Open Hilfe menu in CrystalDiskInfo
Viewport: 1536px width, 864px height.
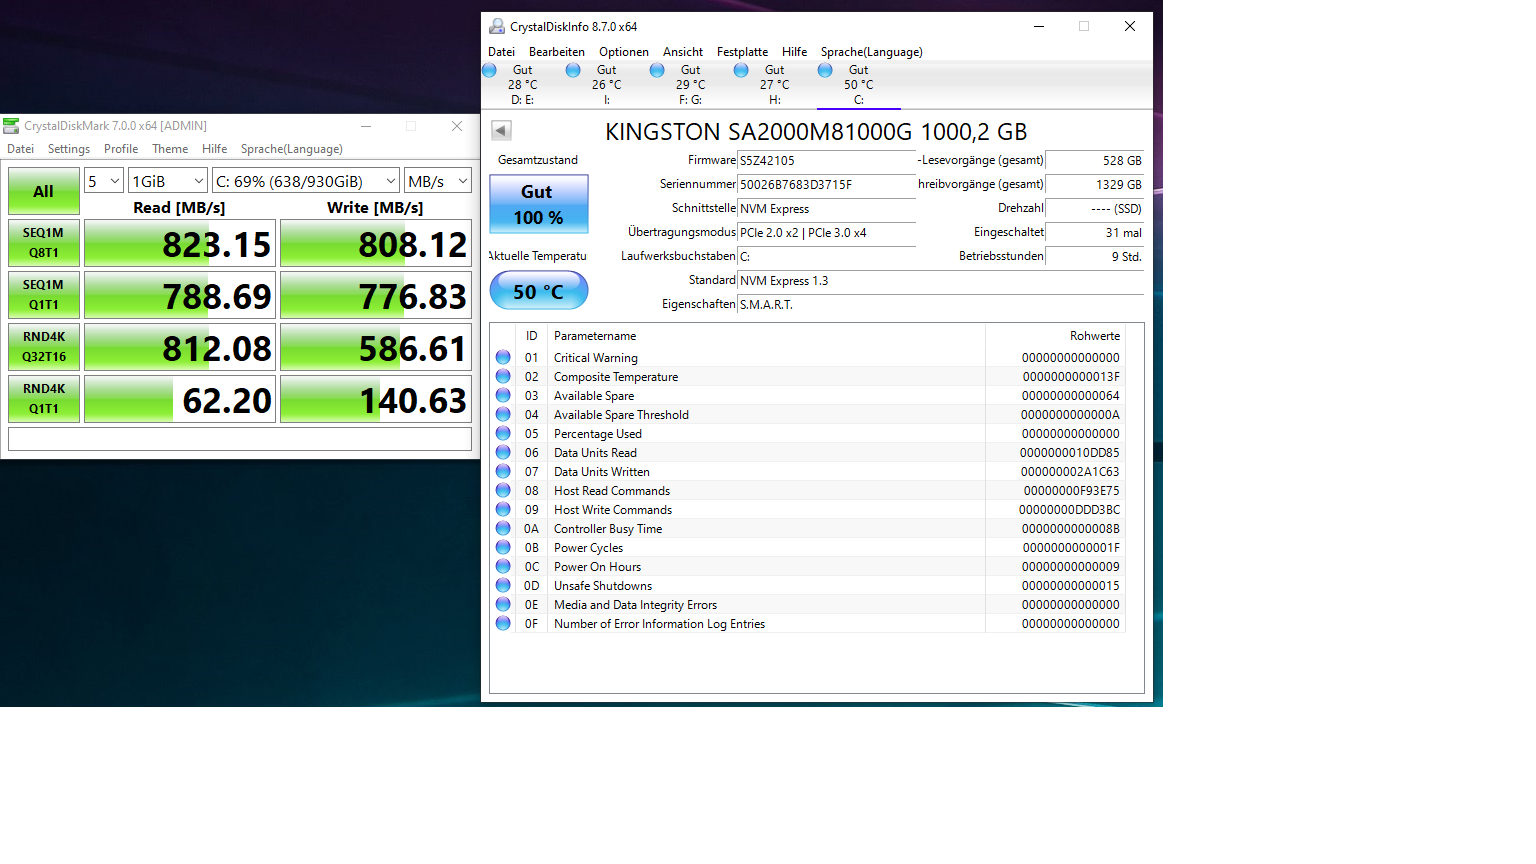(x=795, y=52)
